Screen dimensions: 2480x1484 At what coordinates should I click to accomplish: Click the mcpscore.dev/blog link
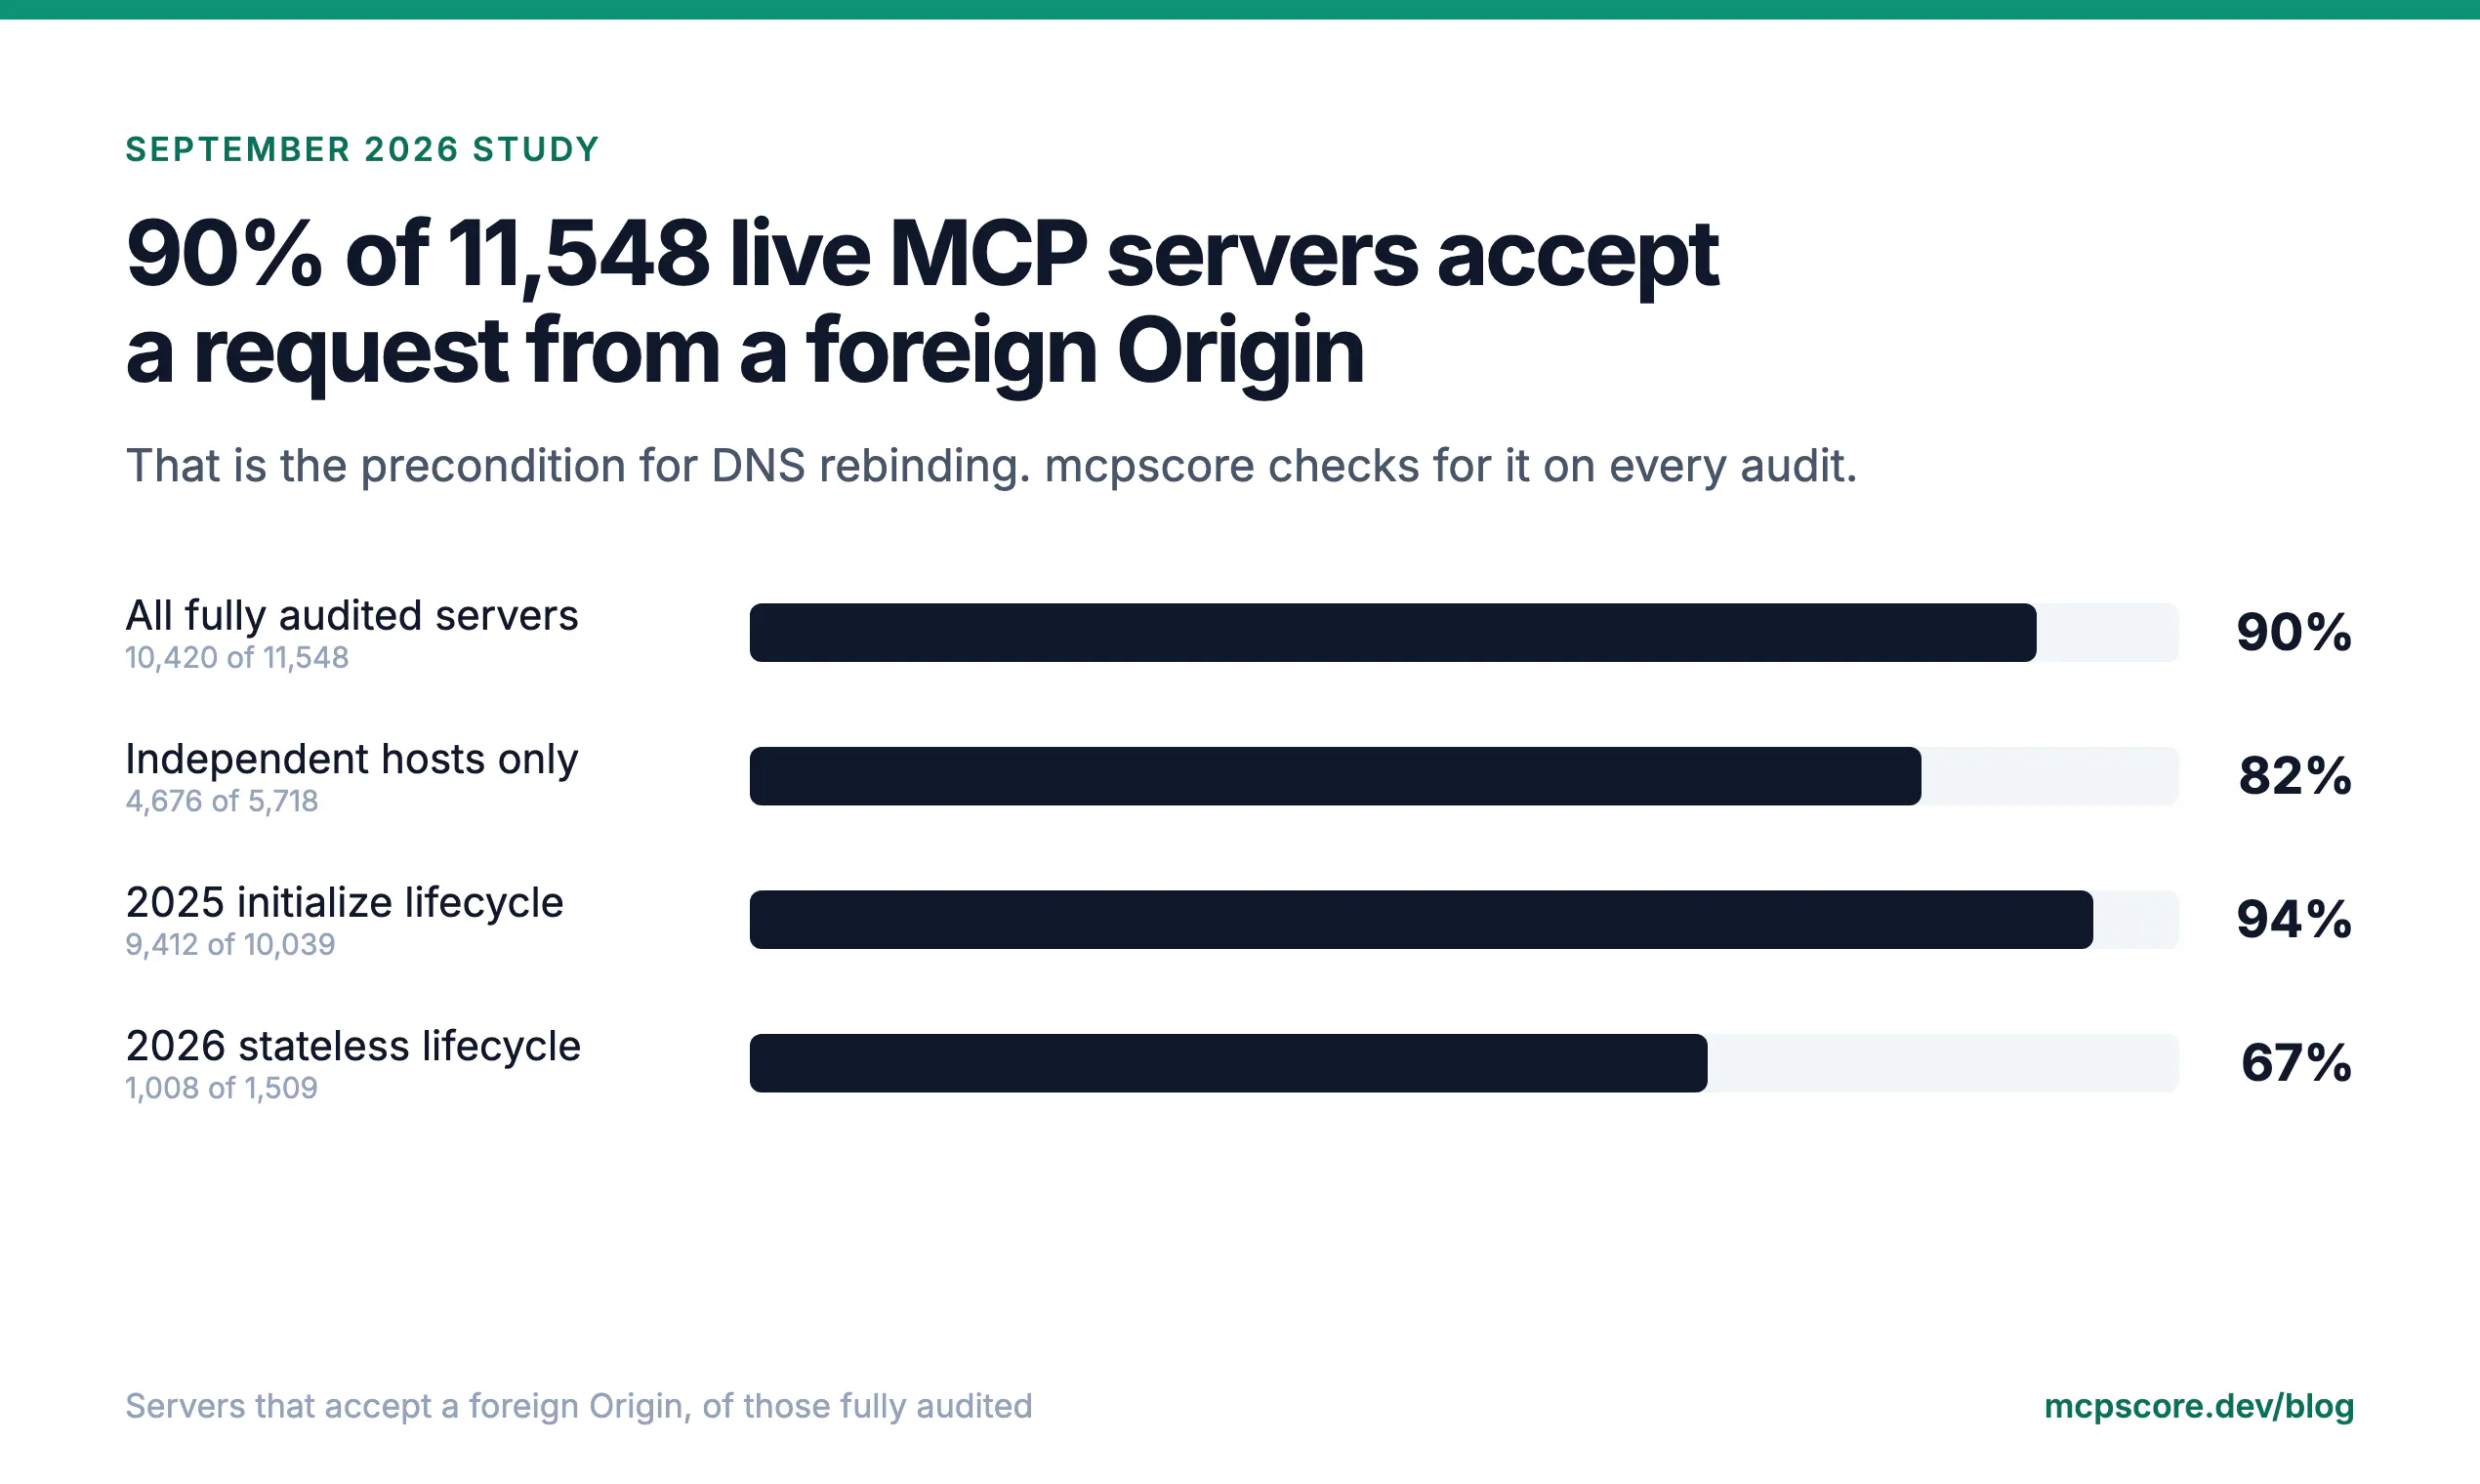click(x=2198, y=1406)
